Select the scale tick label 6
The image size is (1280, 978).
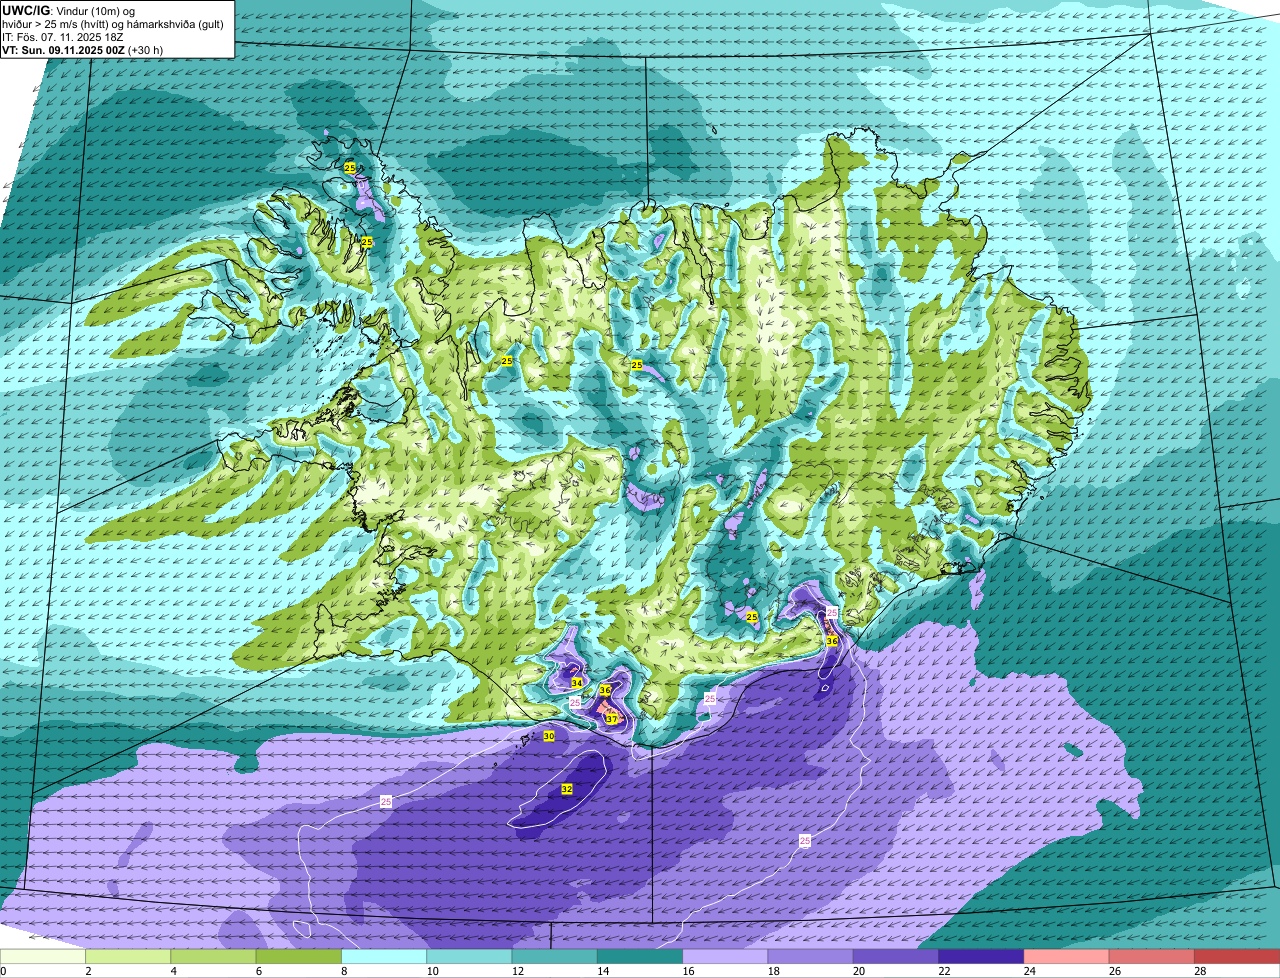tap(258, 971)
